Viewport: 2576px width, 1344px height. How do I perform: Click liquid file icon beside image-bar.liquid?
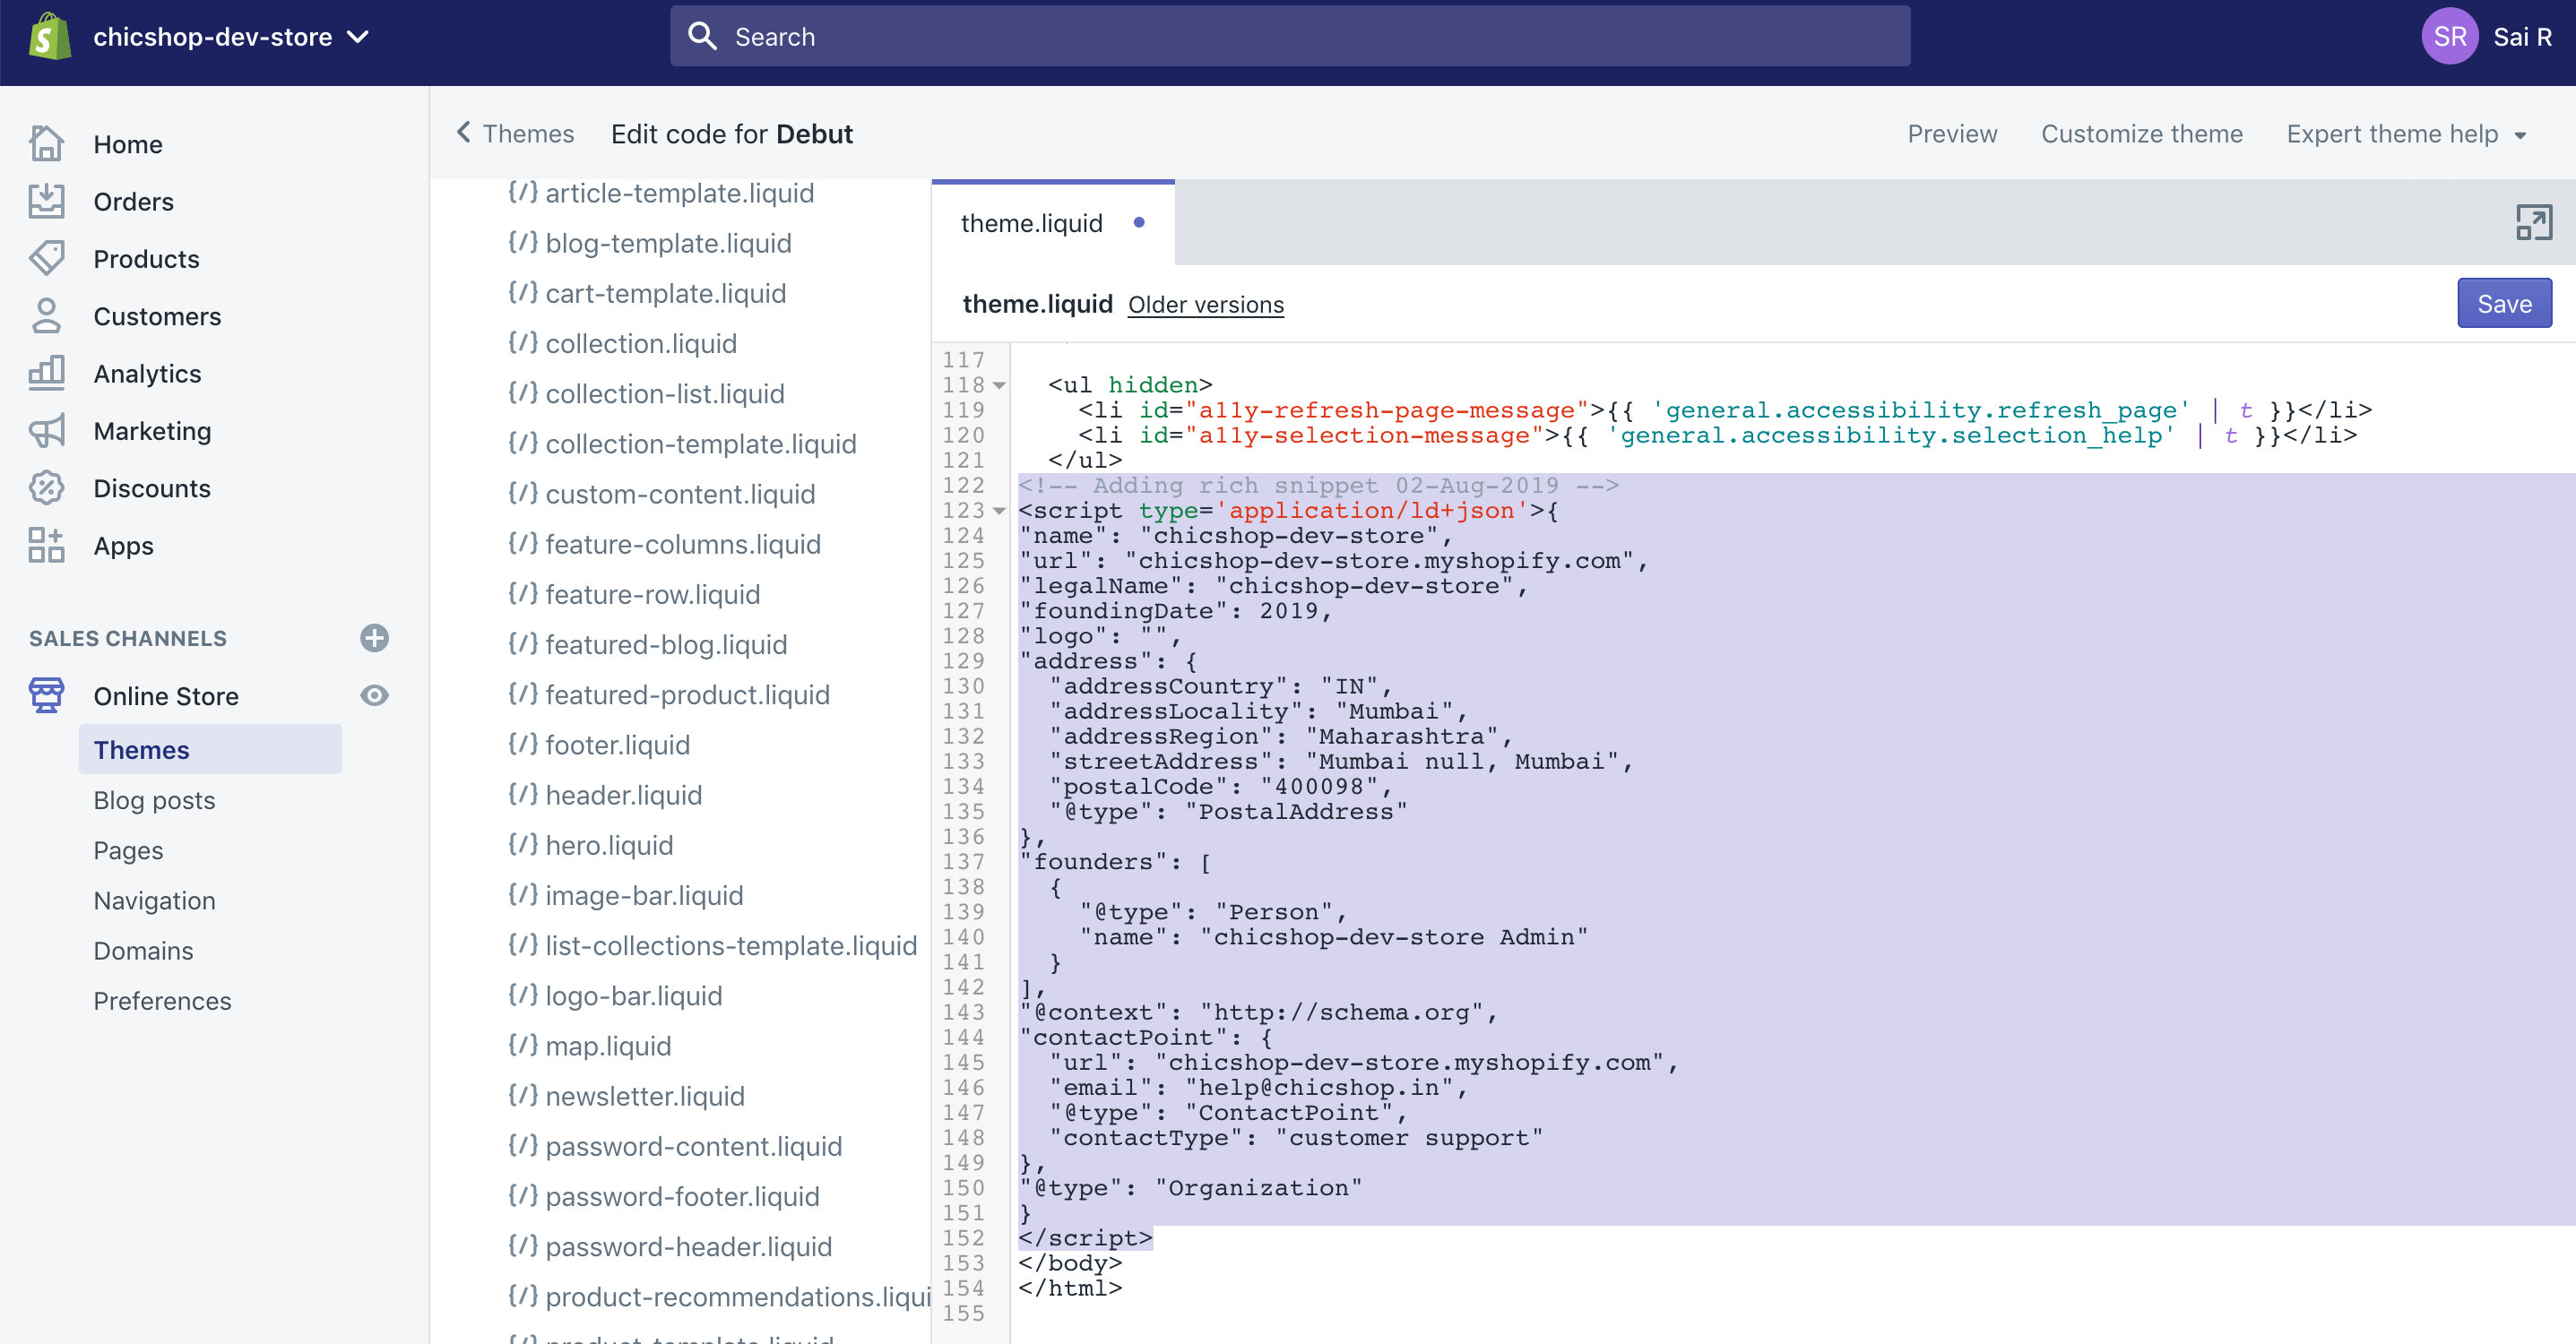pos(522,894)
